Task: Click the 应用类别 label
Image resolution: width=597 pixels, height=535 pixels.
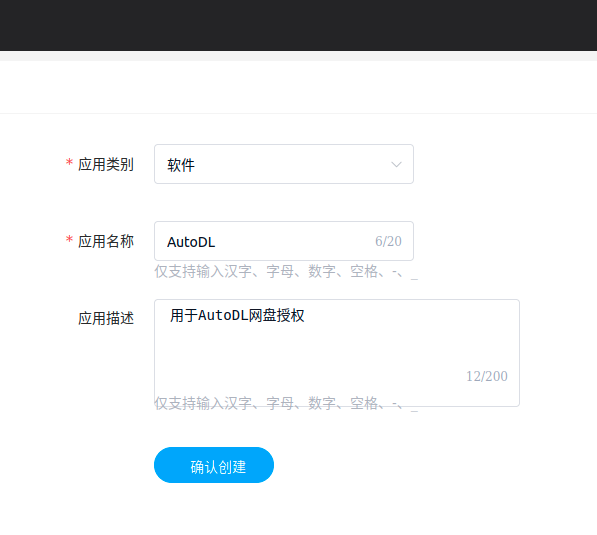Action: 106,164
